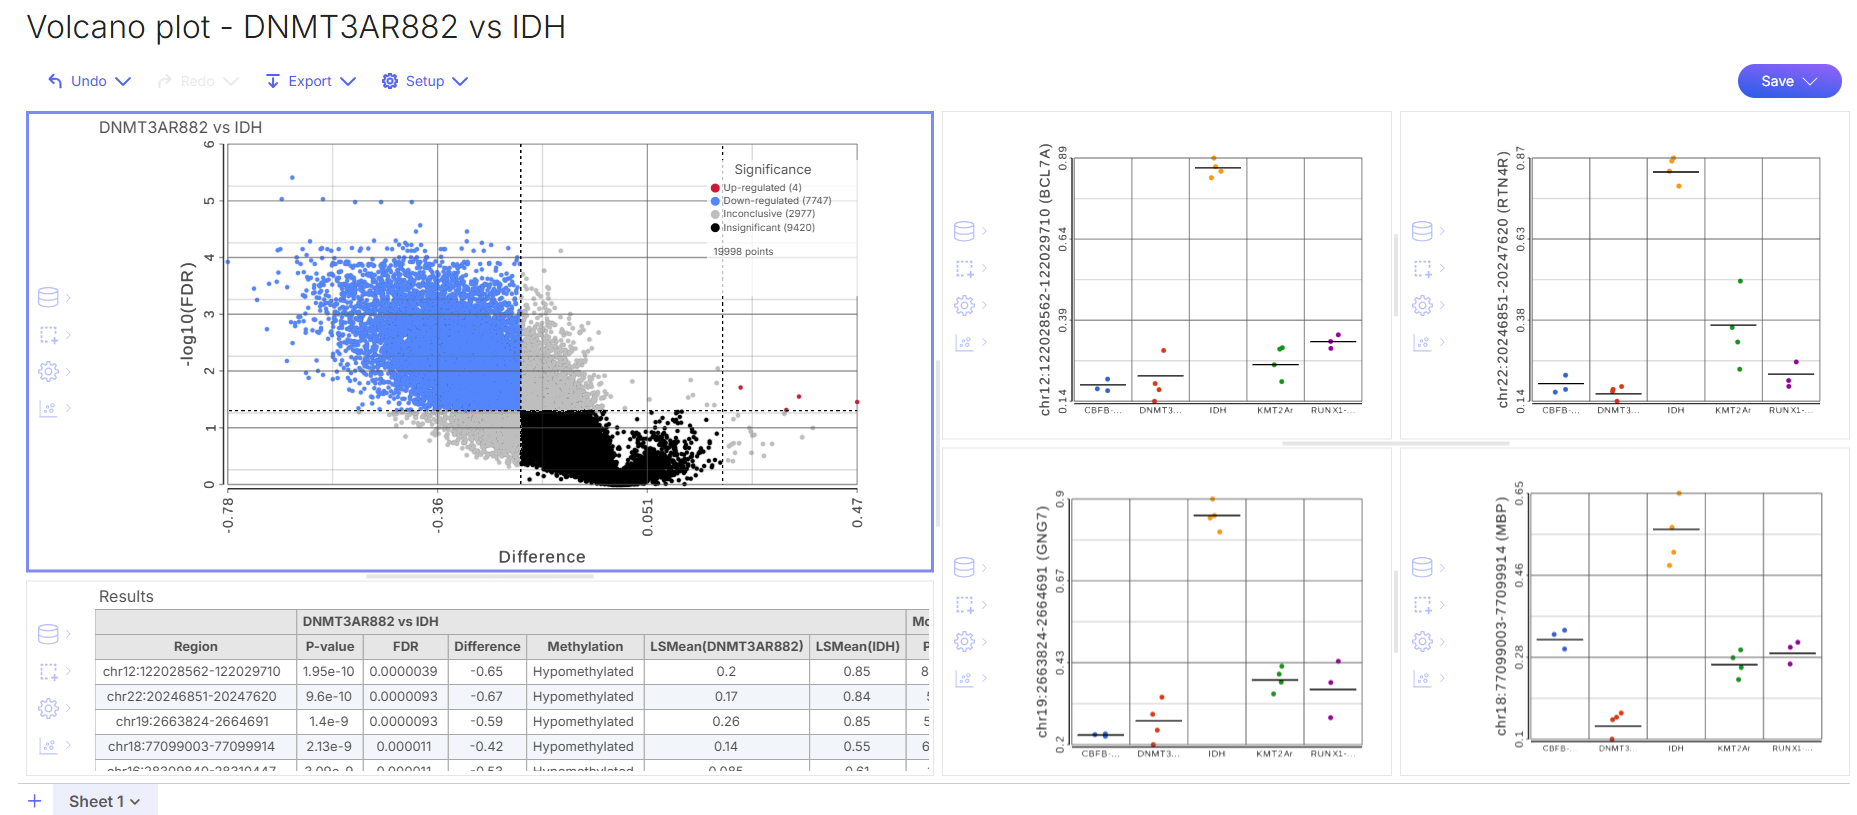
Task: Click Up-regulated red legend swatch
Action: 715,188
